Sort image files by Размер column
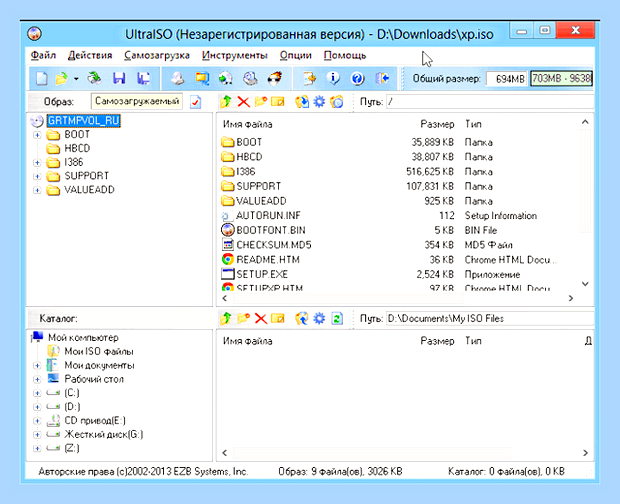 click(437, 125)
